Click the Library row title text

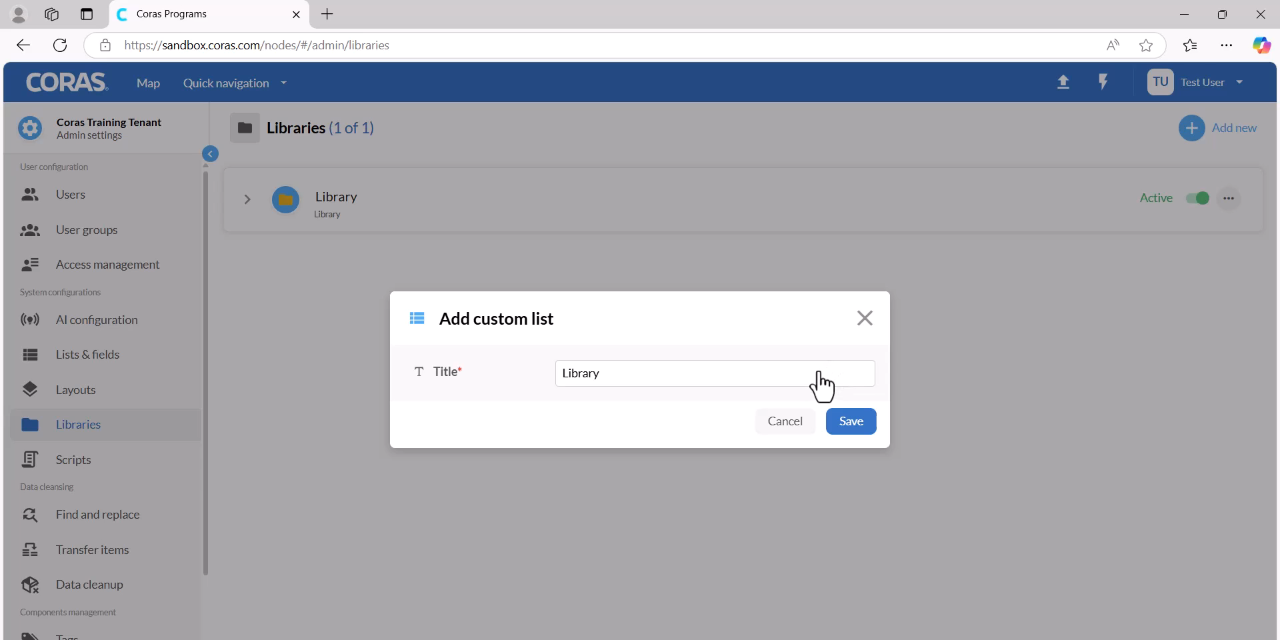pyautogui.click(x=336, y=197)
